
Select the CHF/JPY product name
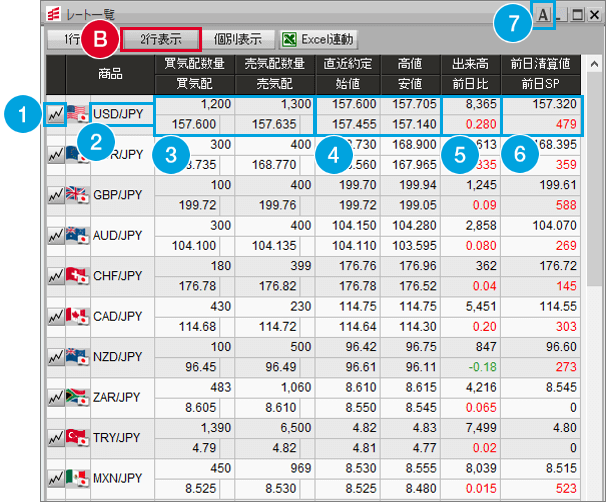(117, 276)
